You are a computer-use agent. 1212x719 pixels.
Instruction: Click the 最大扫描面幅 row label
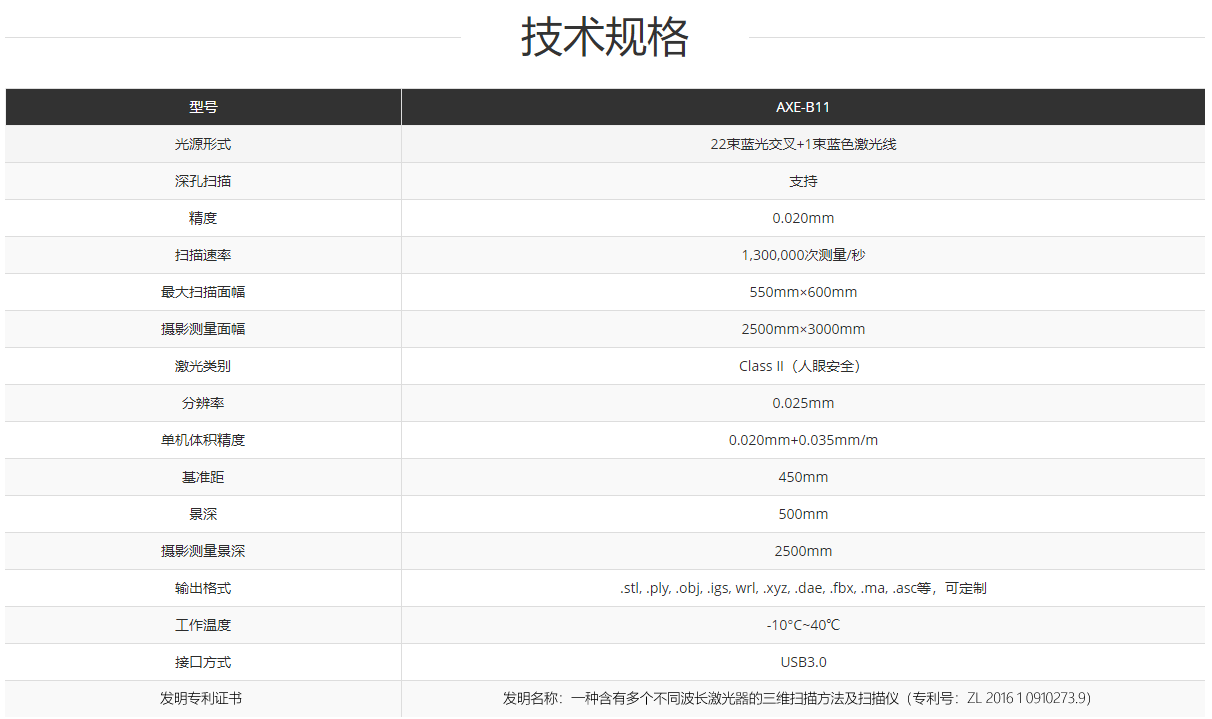(203, 292)
